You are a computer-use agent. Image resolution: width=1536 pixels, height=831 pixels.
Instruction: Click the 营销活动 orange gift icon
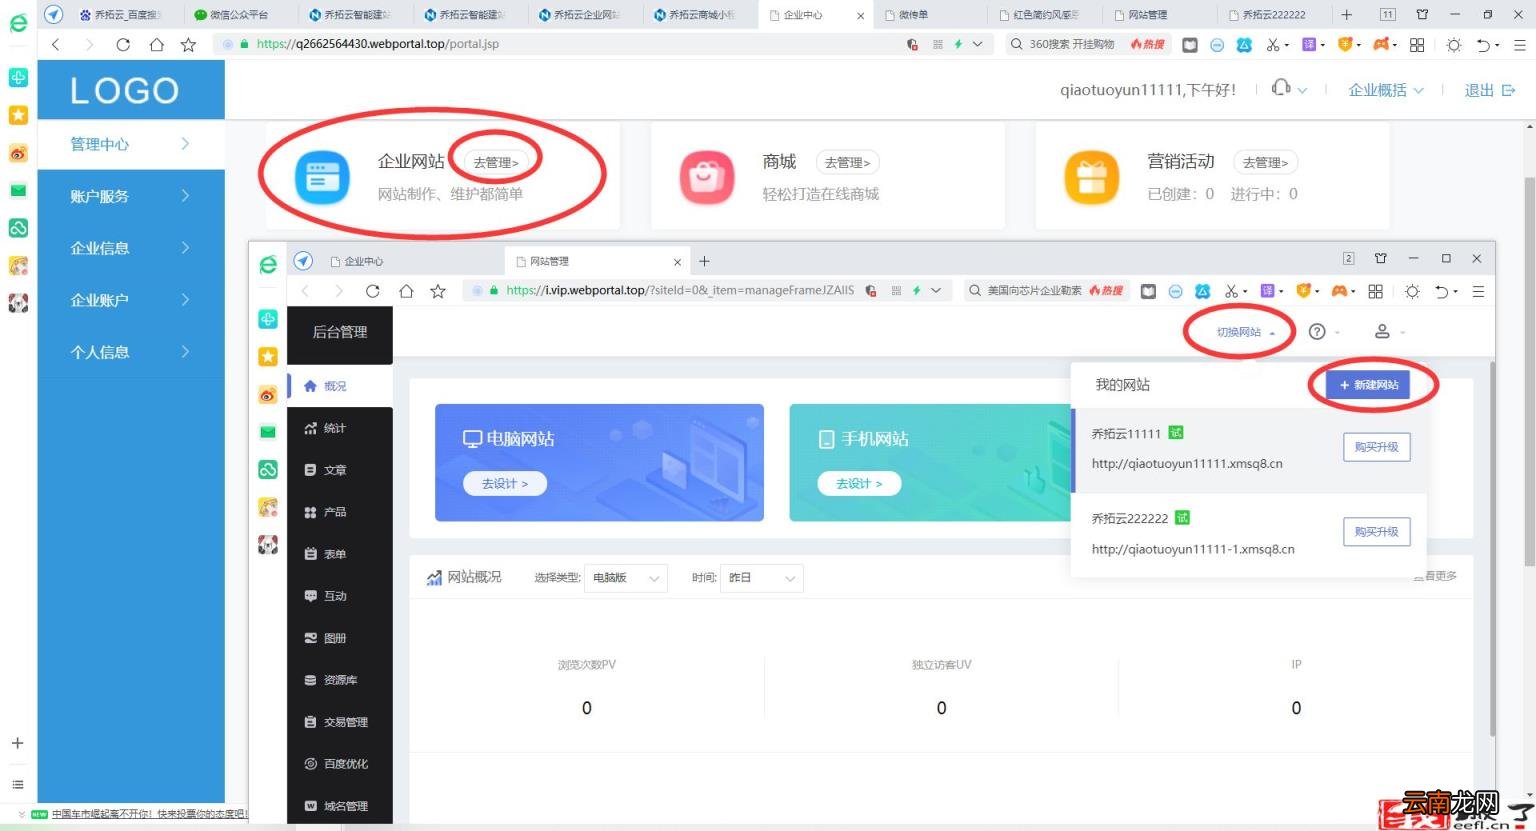click(x=1092, y=178)
